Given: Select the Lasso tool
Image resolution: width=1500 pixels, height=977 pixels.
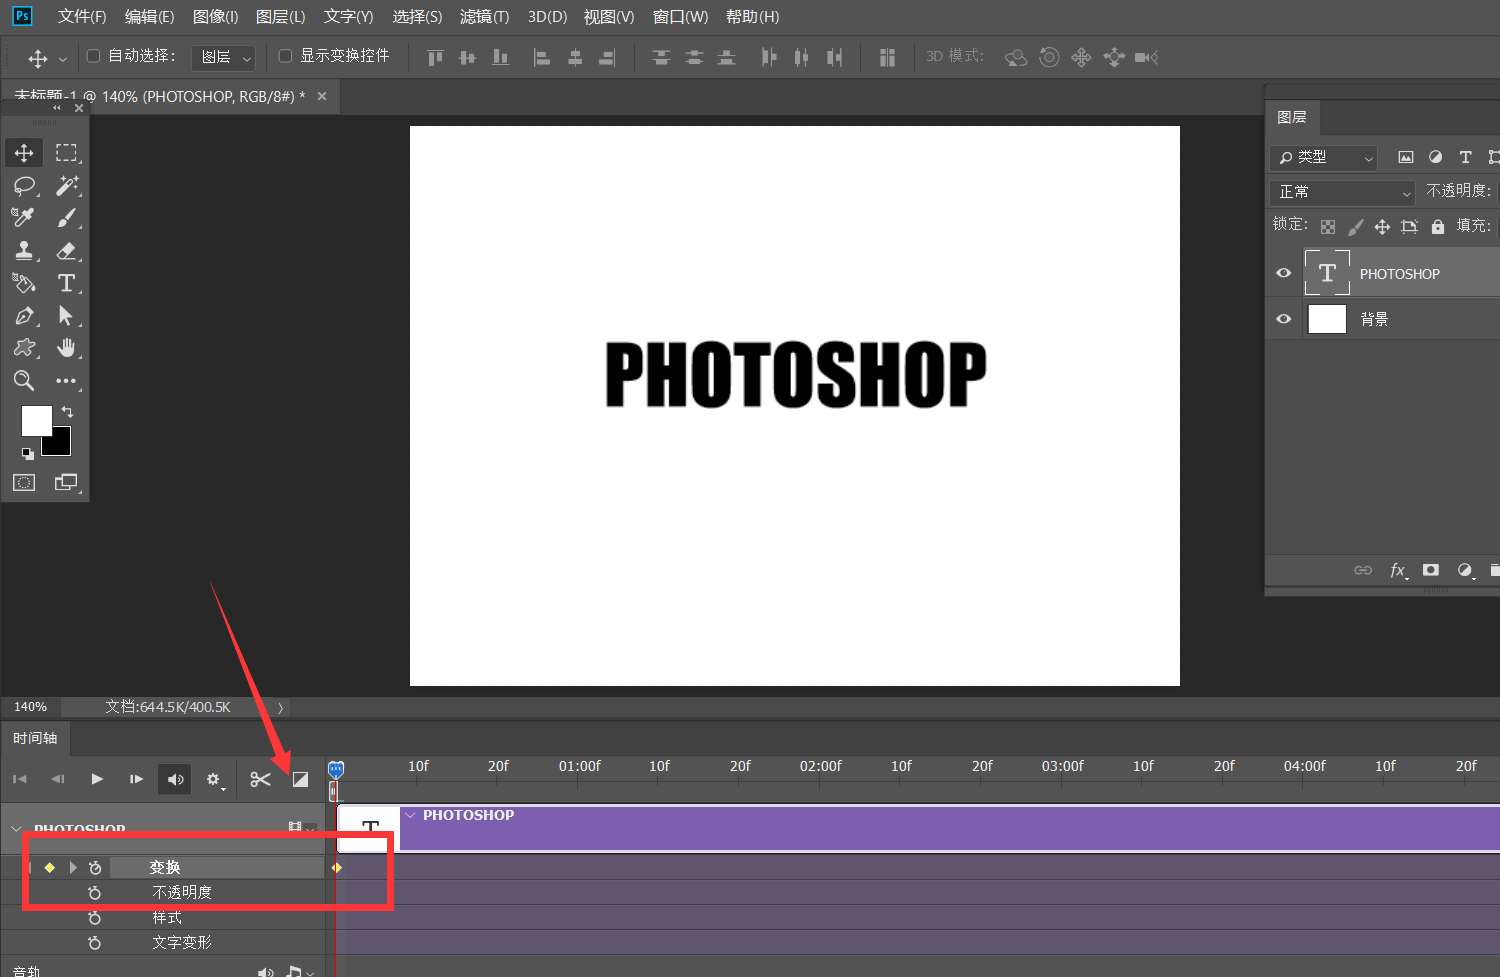Looking at the screenshot, I should tap(24, 186).
